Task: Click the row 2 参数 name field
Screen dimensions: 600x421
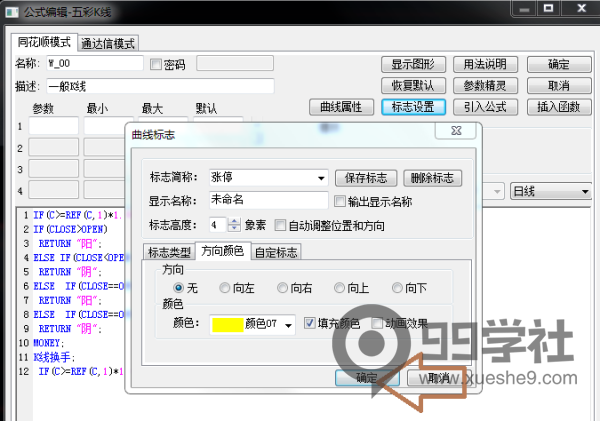Action: click(x=54, y=147)
